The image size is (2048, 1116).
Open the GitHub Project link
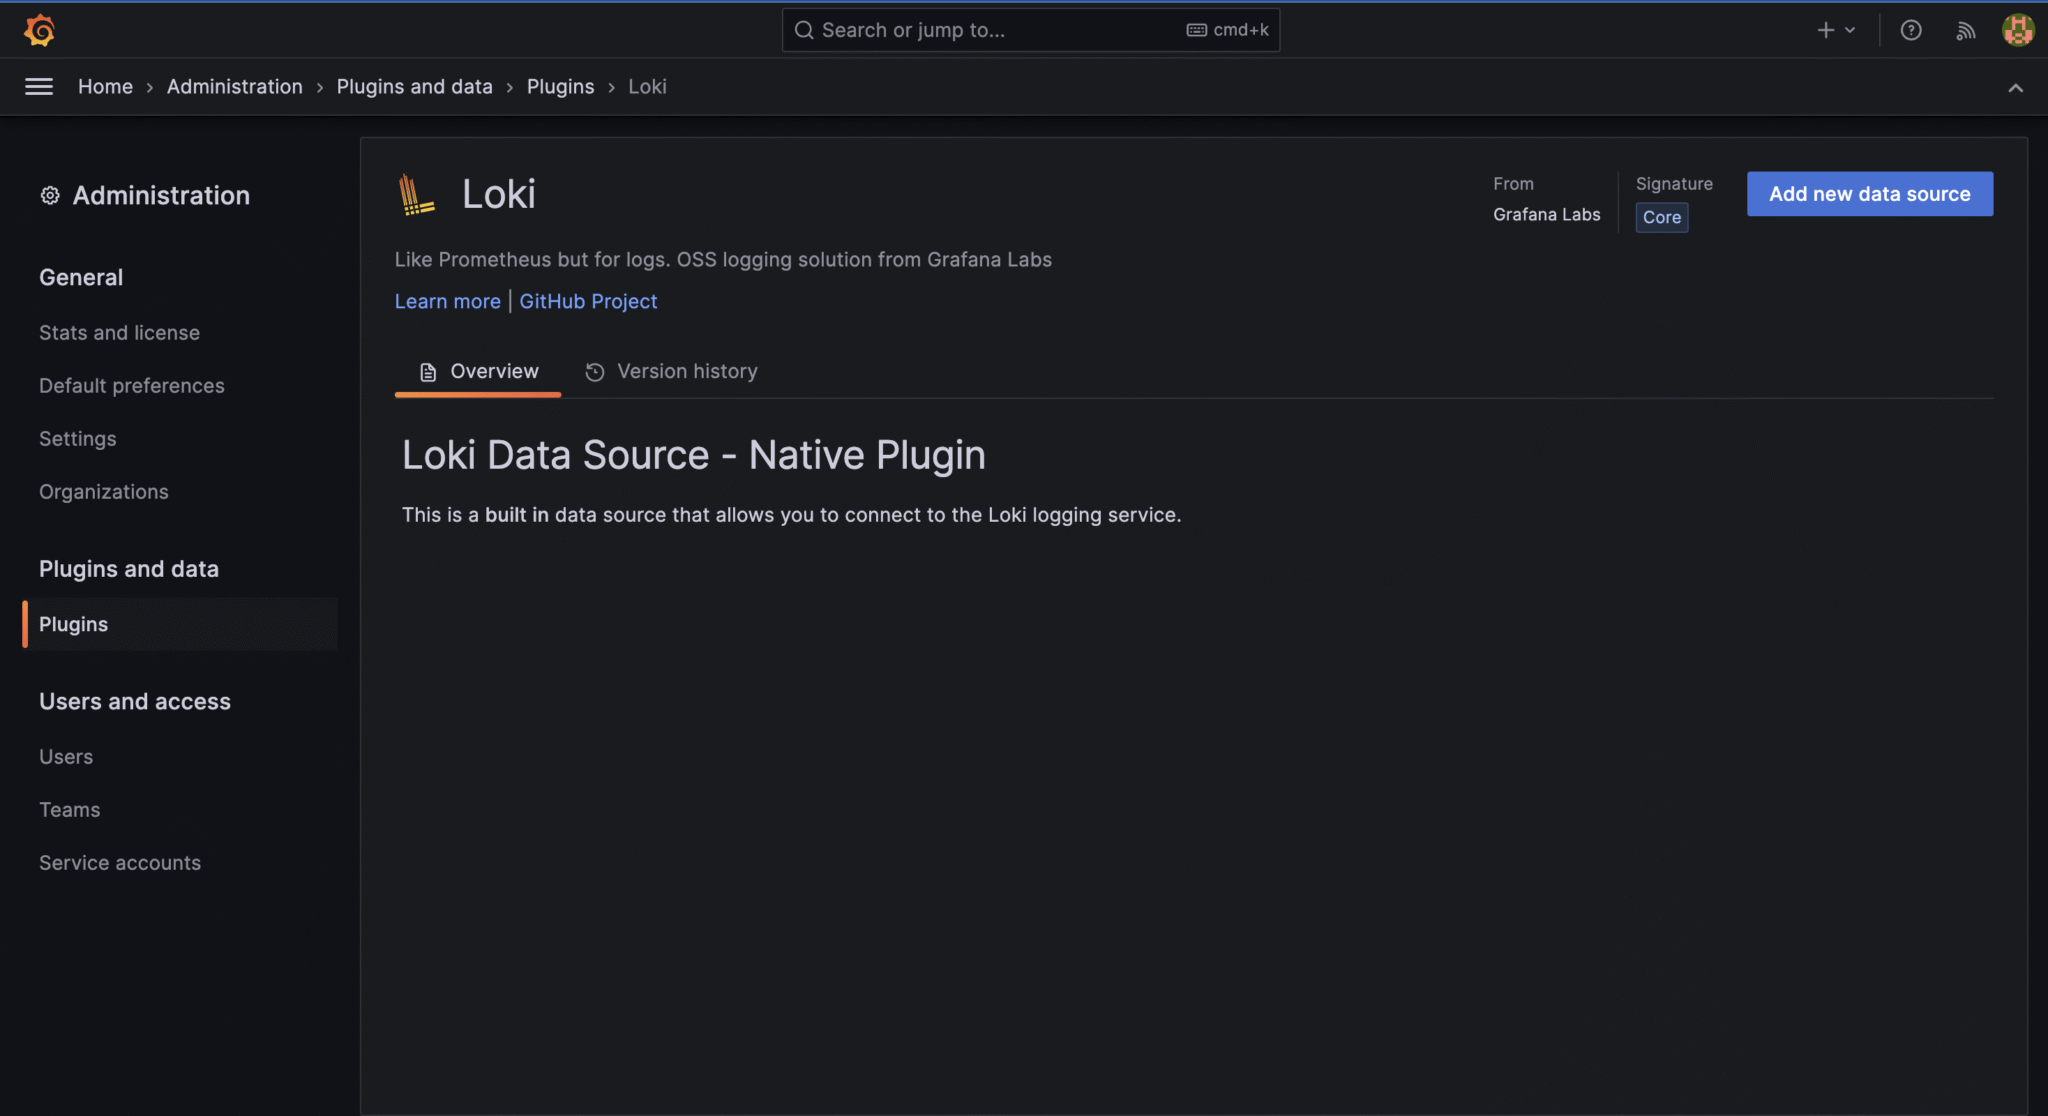tap(588, 301)
